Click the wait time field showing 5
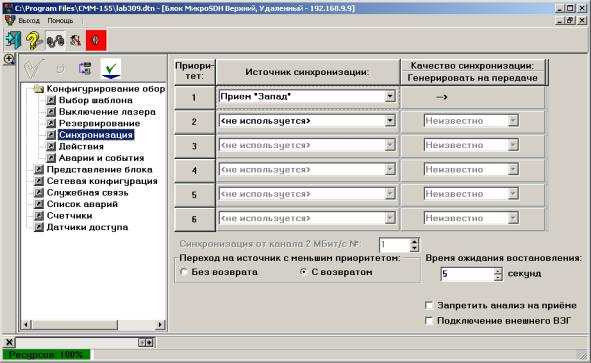591x363 pixels. pyautogui.click(x=467, y=274)
